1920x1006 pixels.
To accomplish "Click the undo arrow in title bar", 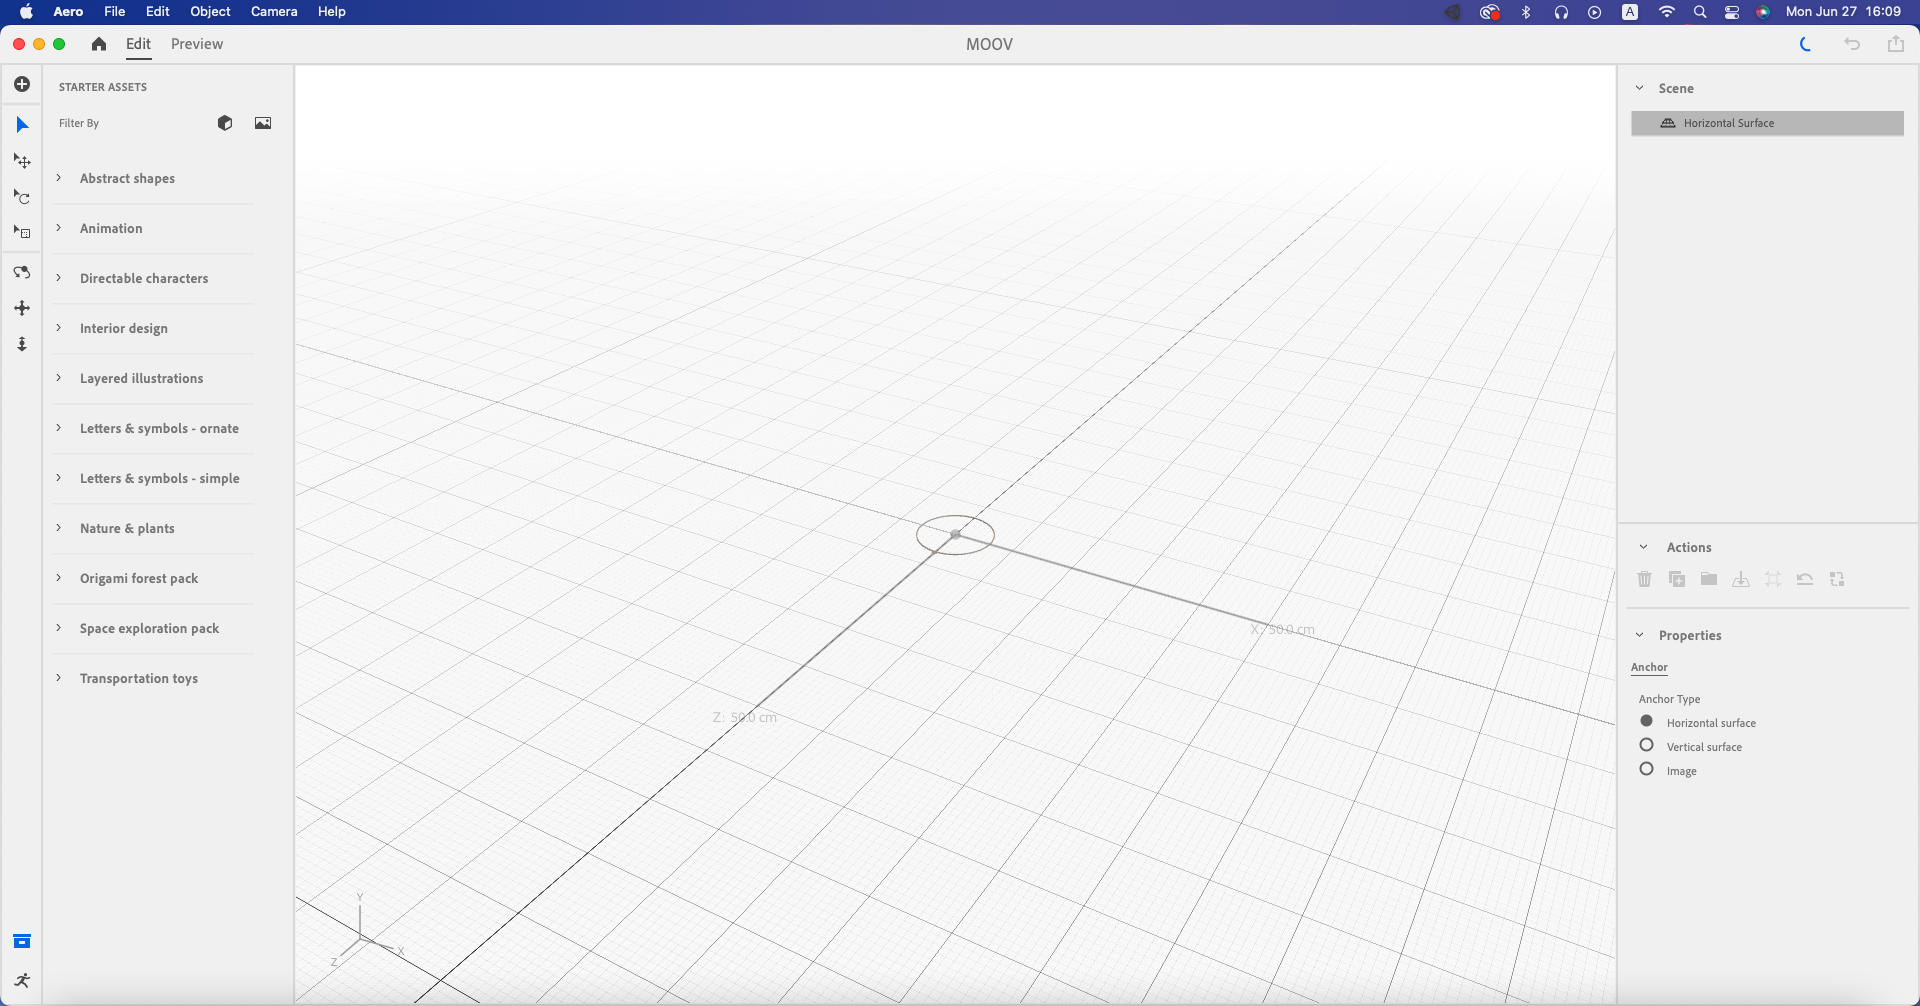I will click(1852, 44).
